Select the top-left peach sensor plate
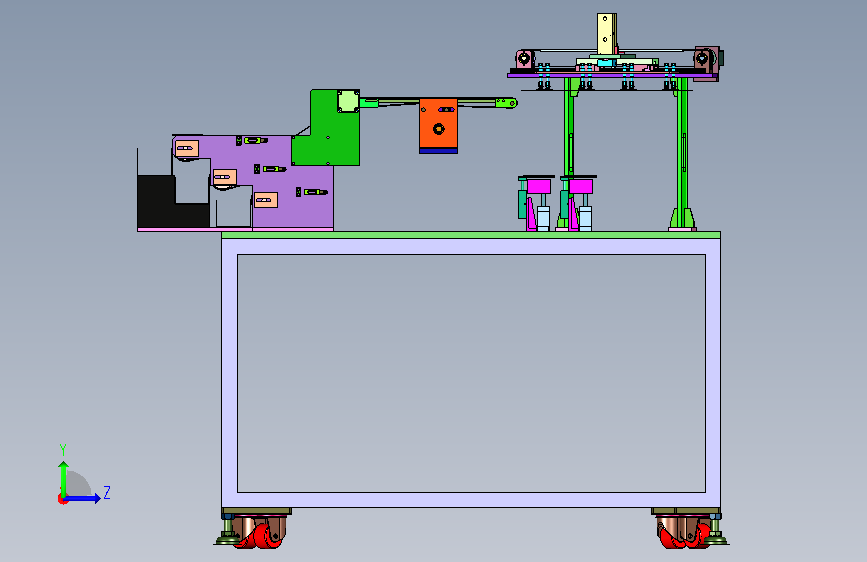The width and height of the screenshot is (867, 562). (x=187, y=148)
